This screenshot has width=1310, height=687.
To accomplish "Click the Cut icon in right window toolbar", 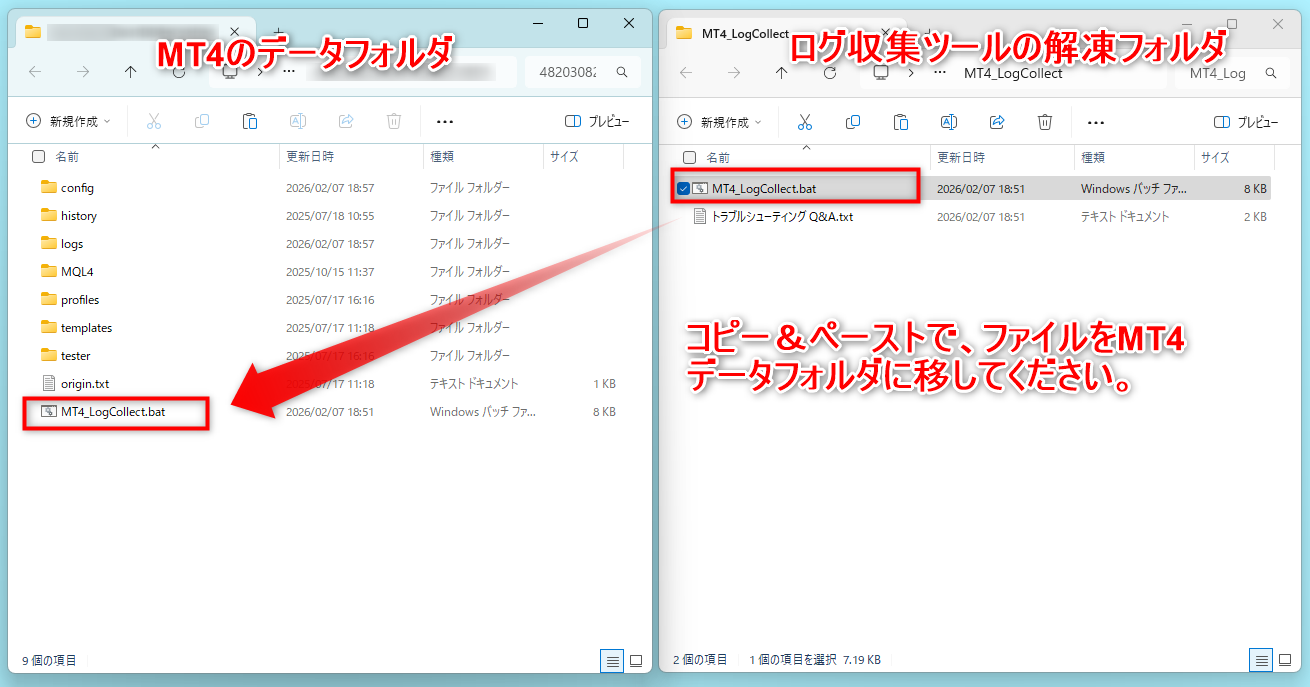I will (804, 122).
